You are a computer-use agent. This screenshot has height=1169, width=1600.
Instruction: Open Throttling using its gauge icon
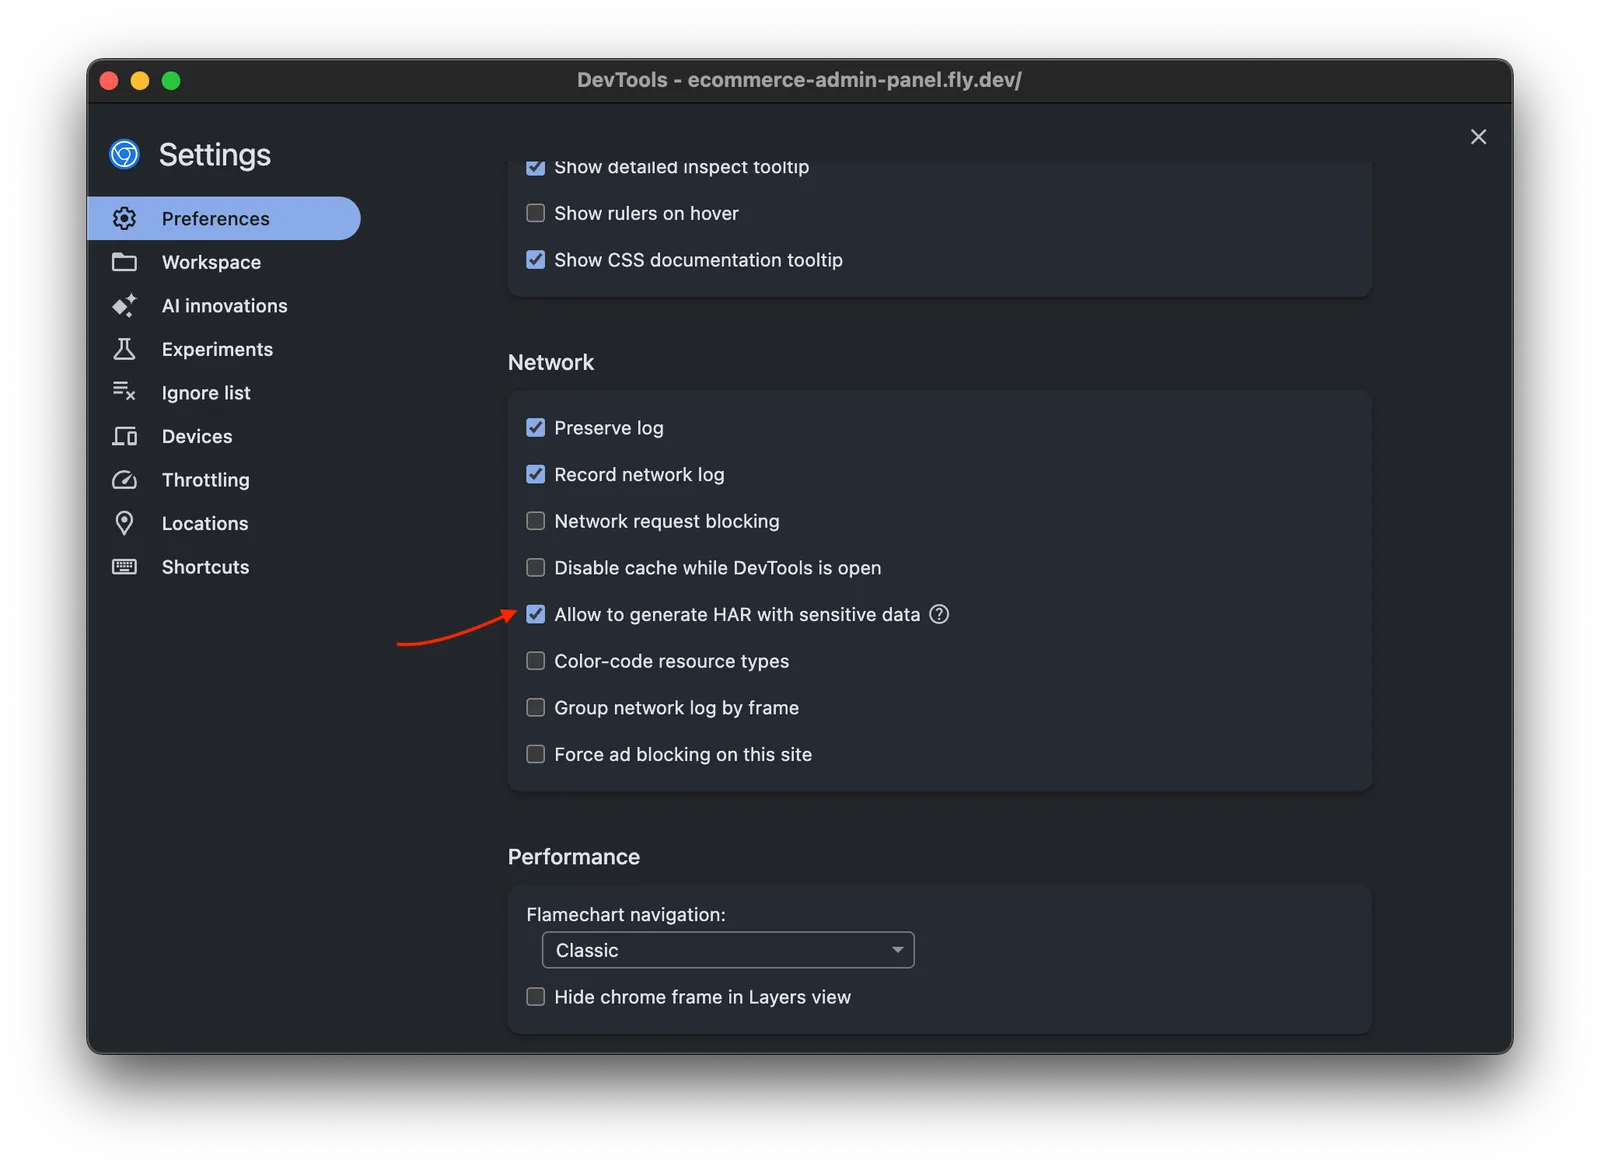pos(124,480)
